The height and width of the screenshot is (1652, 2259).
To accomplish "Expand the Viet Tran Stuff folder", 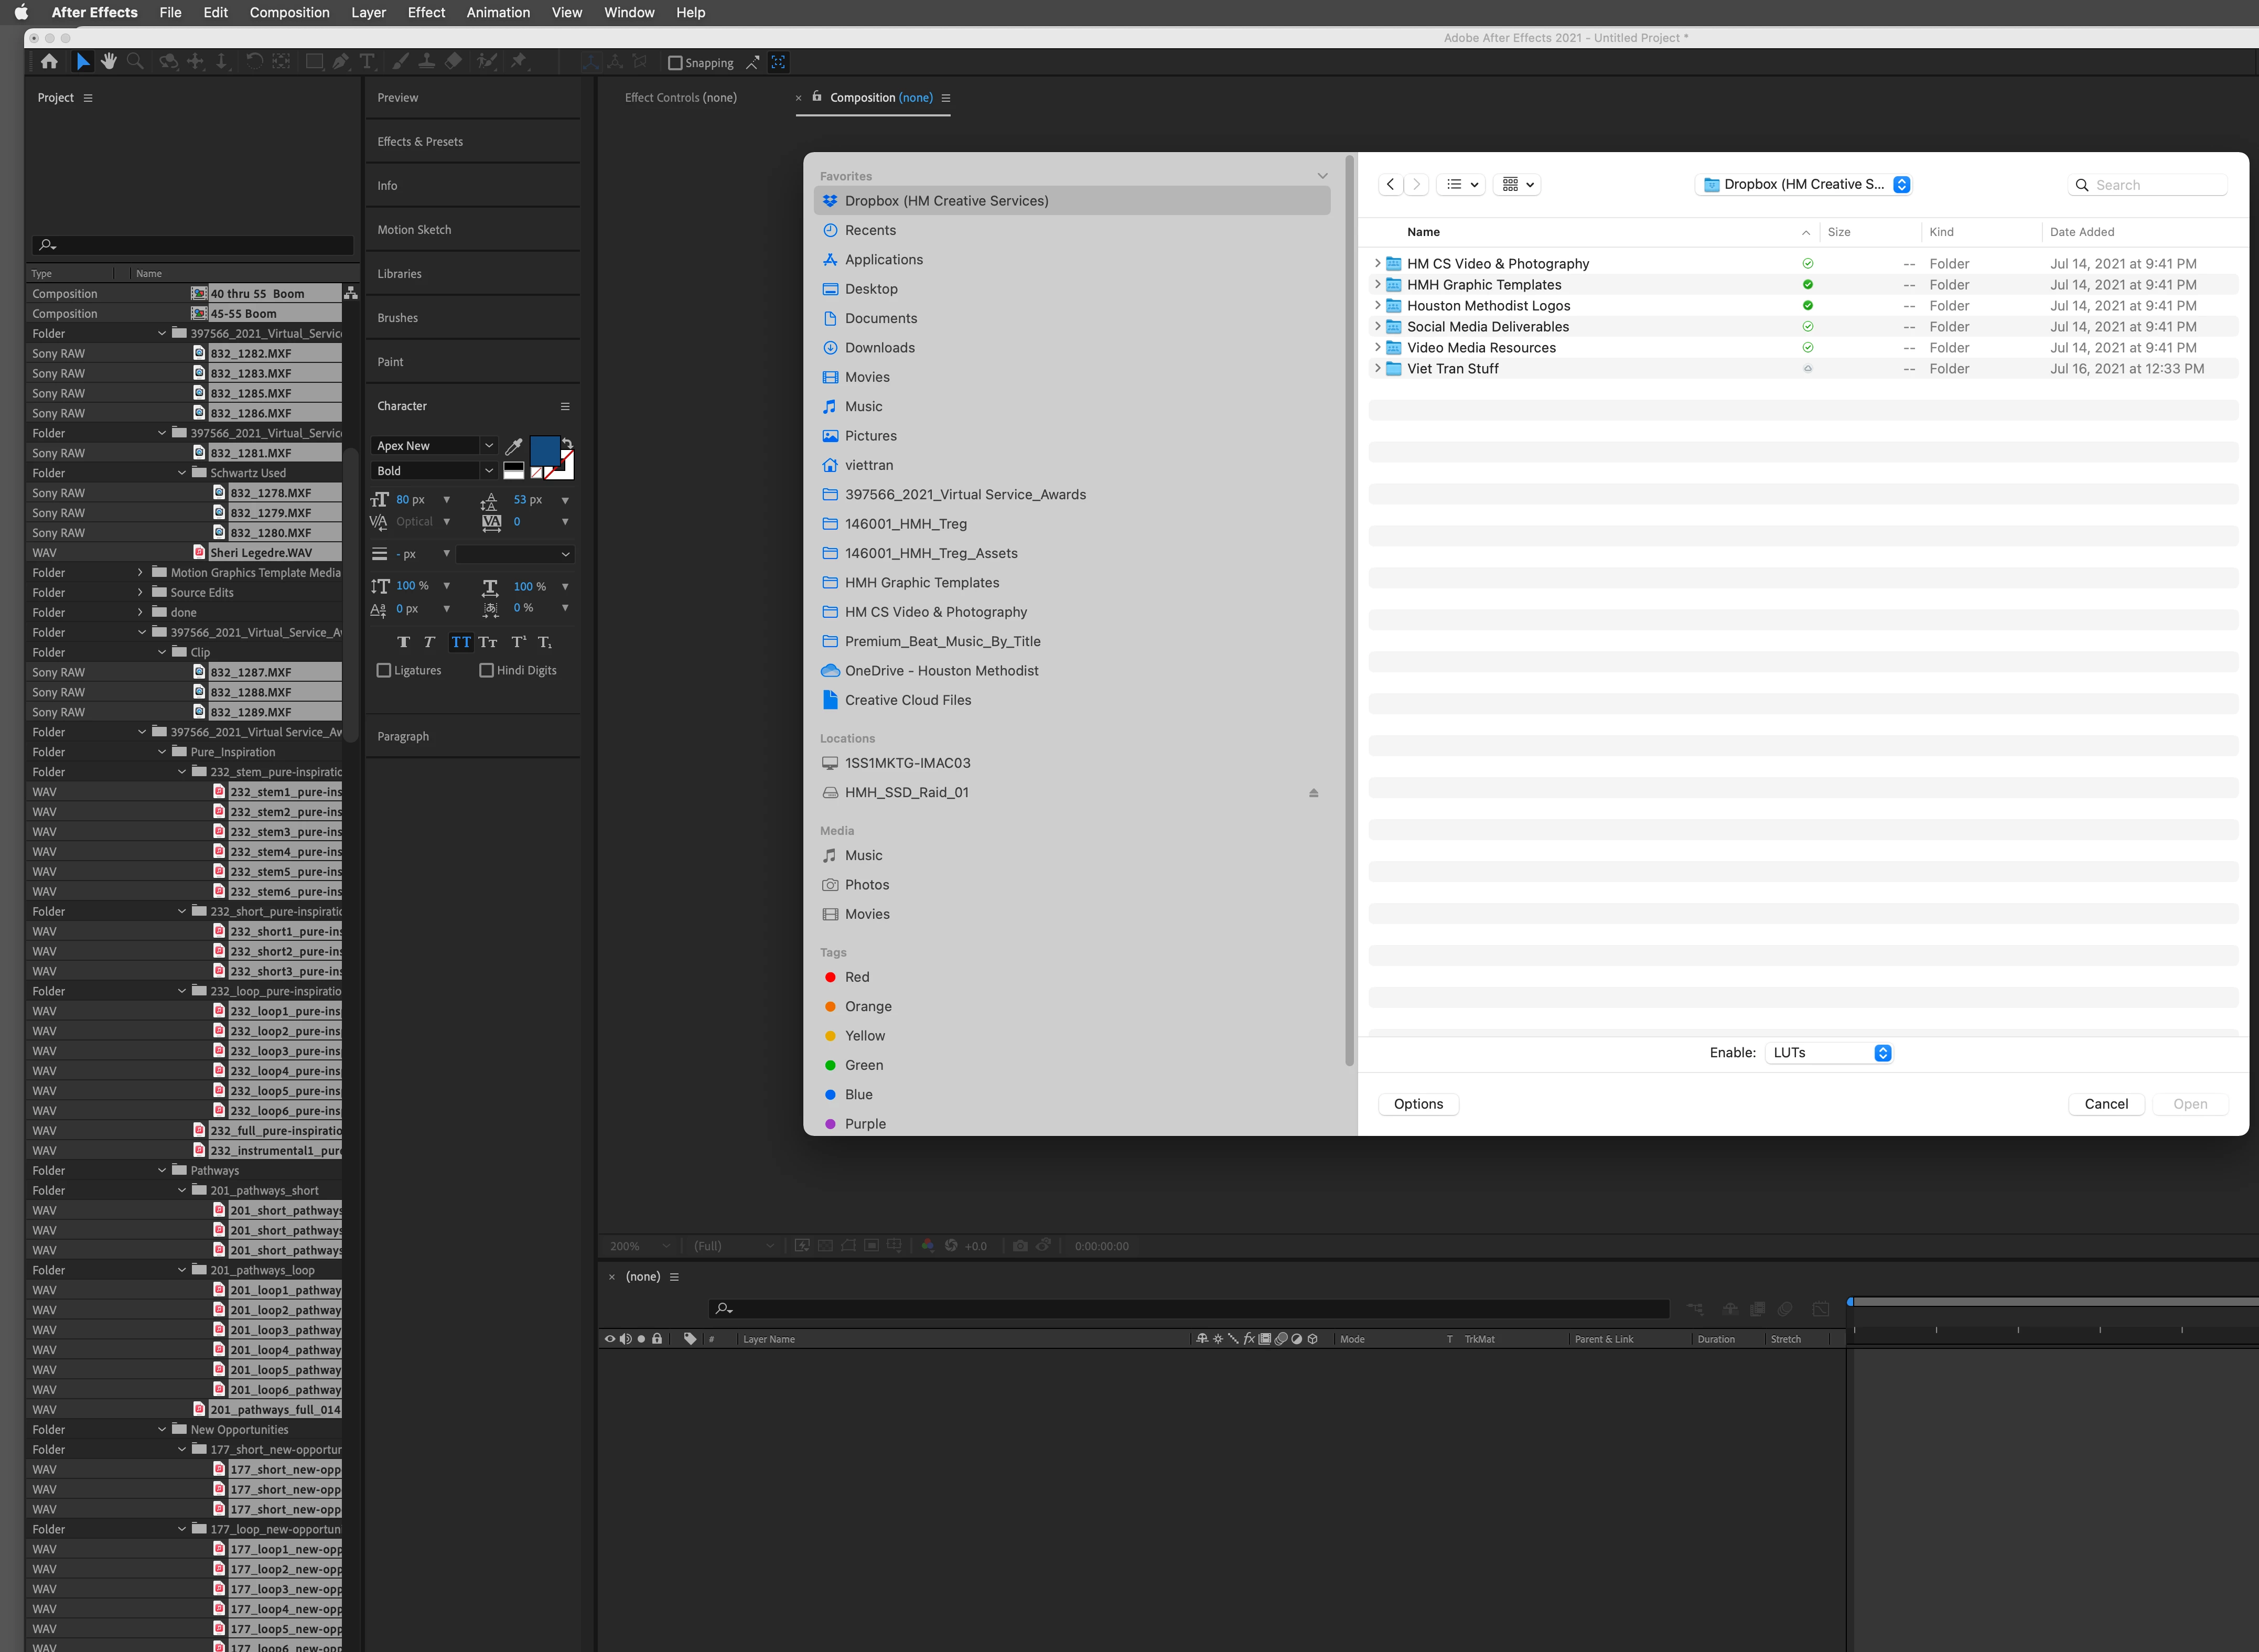I will point(1377,368).
